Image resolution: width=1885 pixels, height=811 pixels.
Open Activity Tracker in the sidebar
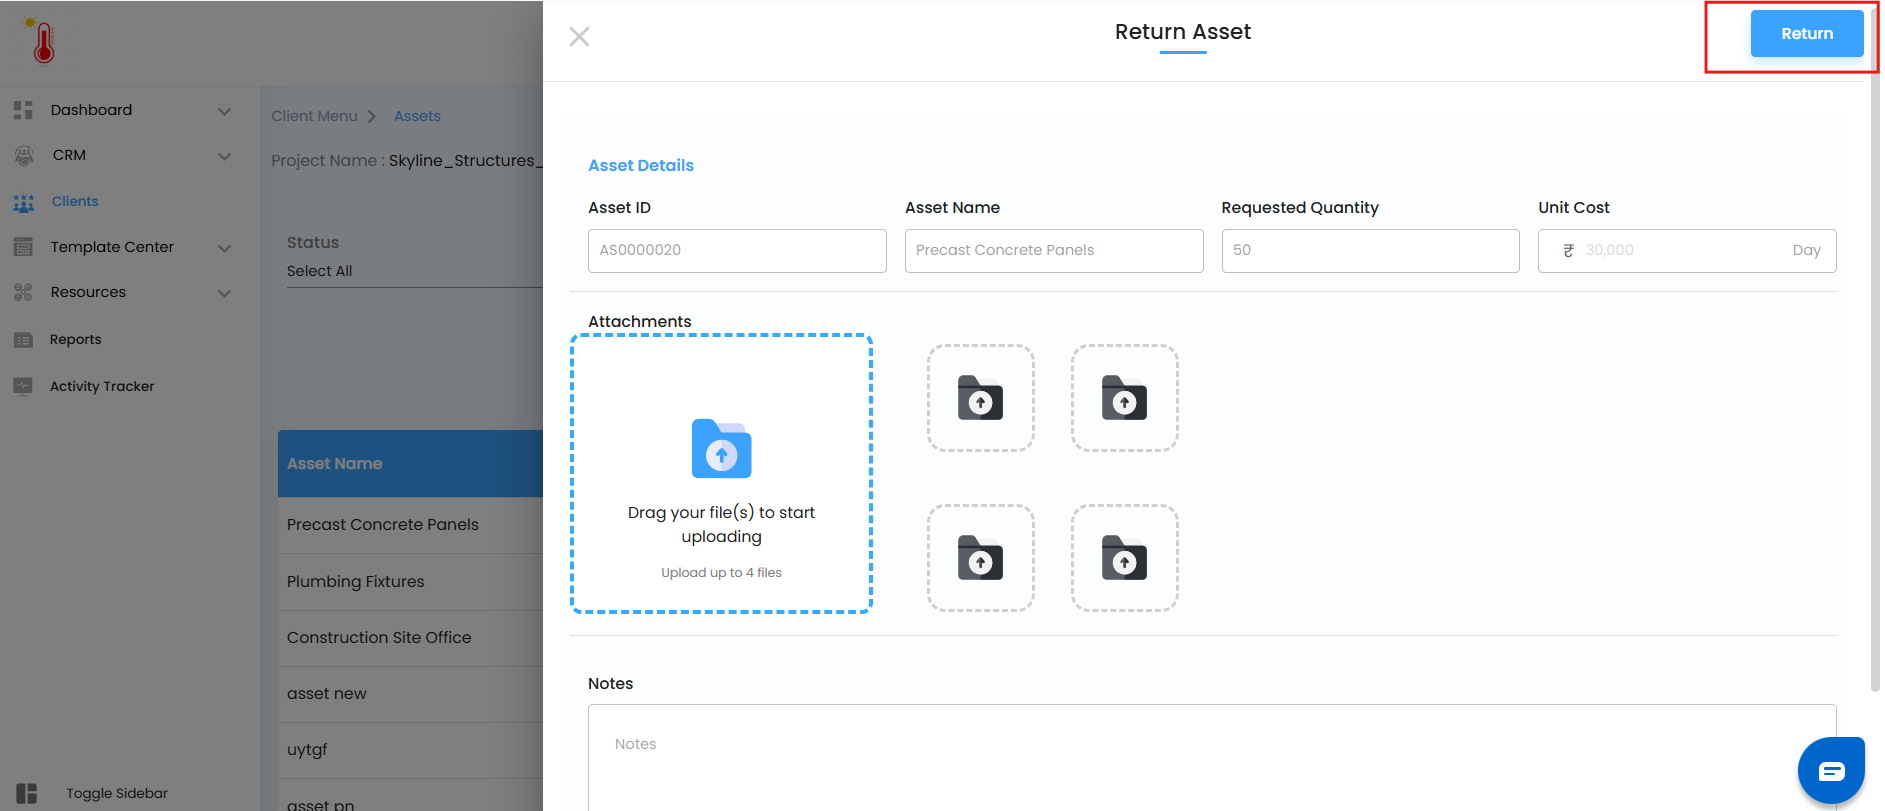click(101, 386)
